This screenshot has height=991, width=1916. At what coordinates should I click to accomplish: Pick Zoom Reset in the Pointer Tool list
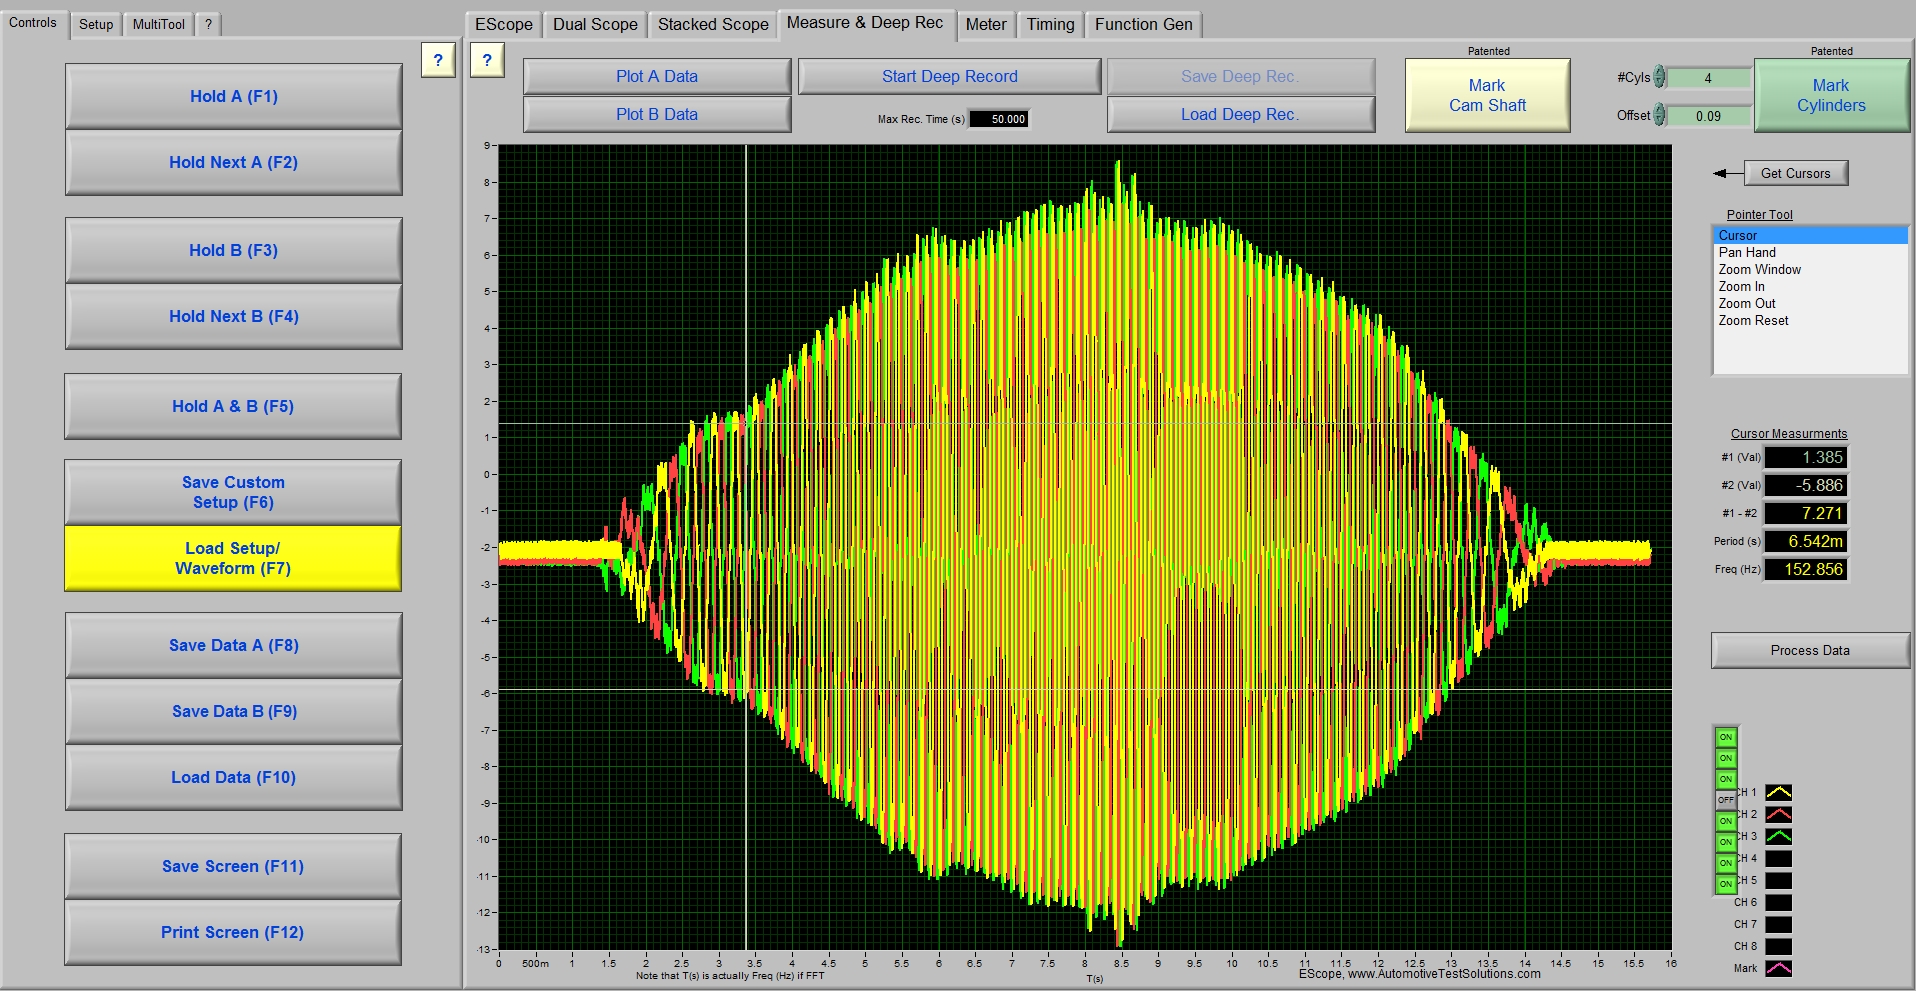[x=1753, y=321]
